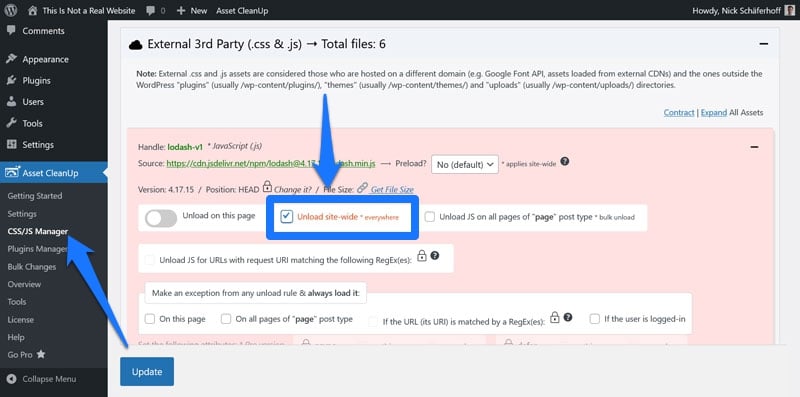Open Asset CleanUp in top admin bar
The width and height of the screenshot is (800, 397).
242,10
